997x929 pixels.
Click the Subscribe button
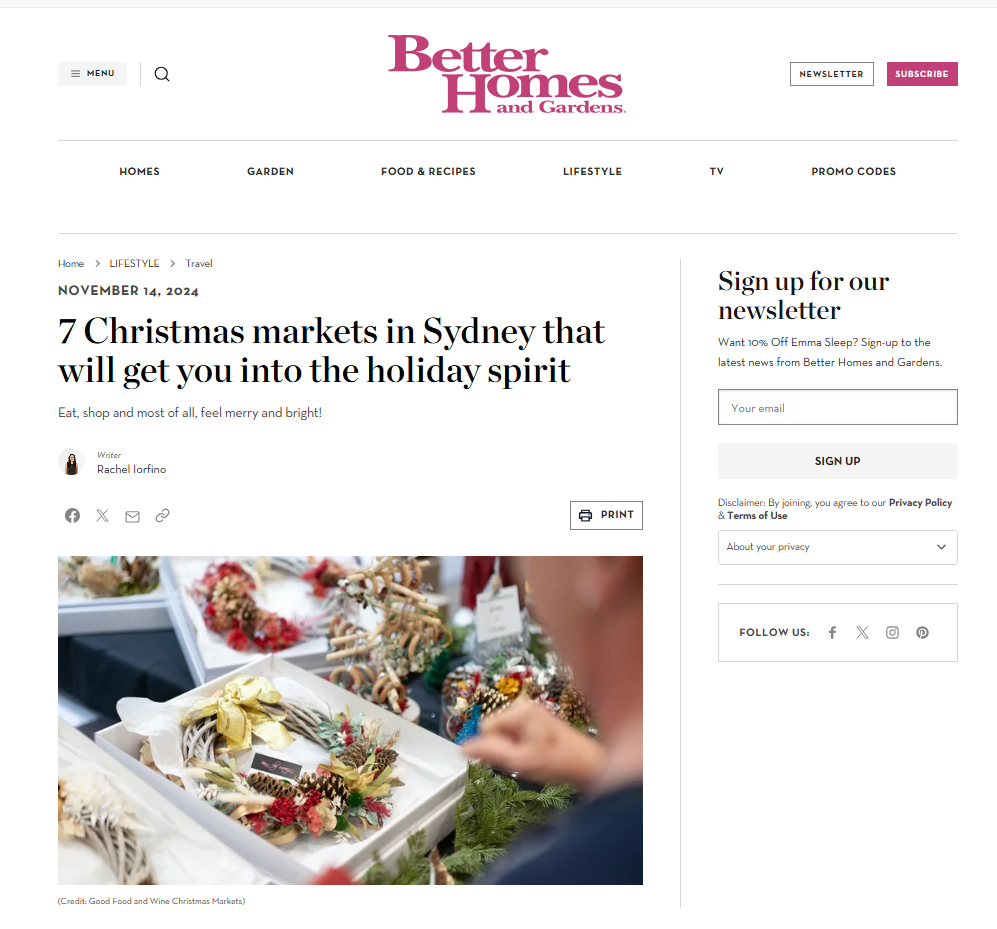pyautogui.click(x=922, y=74)
